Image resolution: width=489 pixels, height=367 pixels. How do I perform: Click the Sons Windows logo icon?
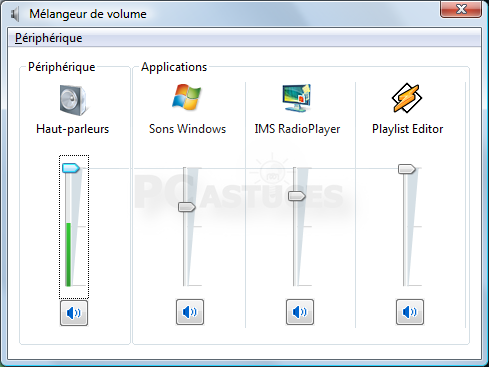(x=187, y=97)
